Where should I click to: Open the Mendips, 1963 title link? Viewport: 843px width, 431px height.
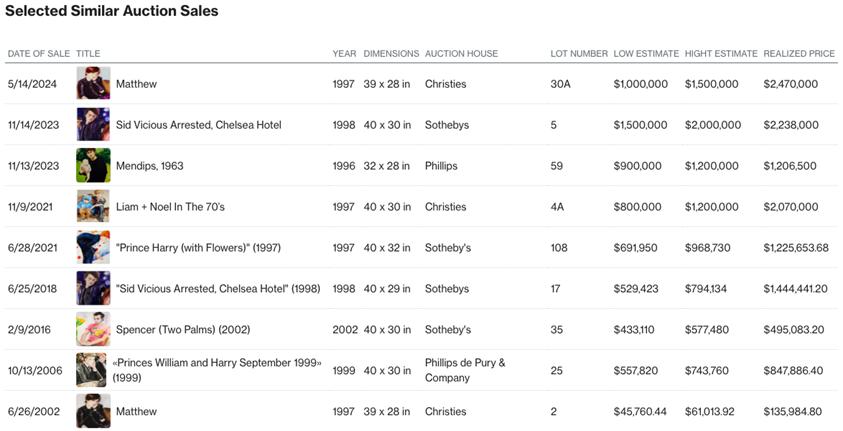pyautogui.click(x=149, y=166)
